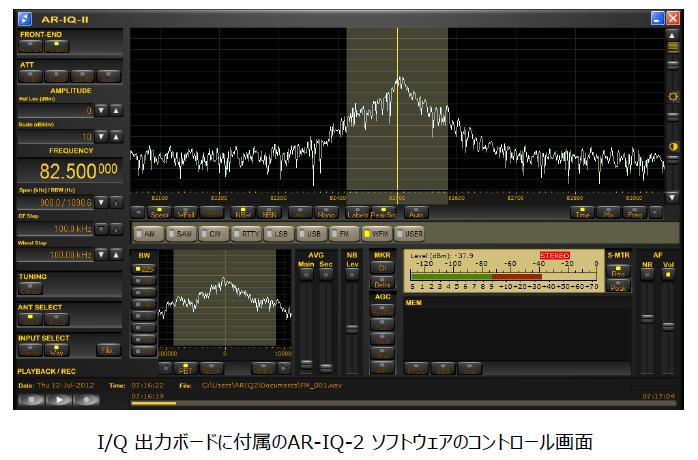Click the File button in Input Select
The image size is (698, 460).
pyautogui.click(x=106, y=349)
